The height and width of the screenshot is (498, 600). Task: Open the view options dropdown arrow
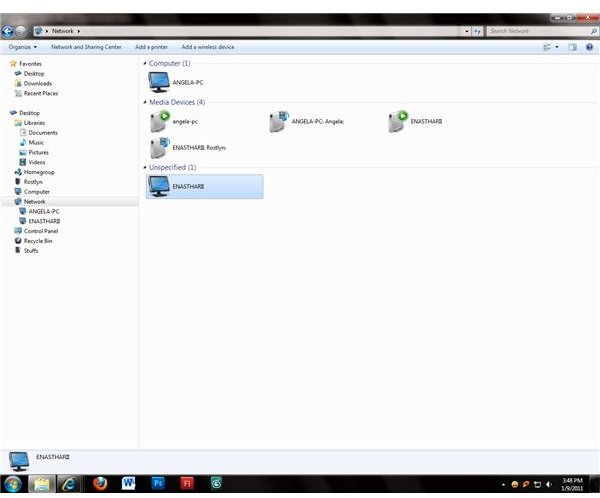[557, 47]
